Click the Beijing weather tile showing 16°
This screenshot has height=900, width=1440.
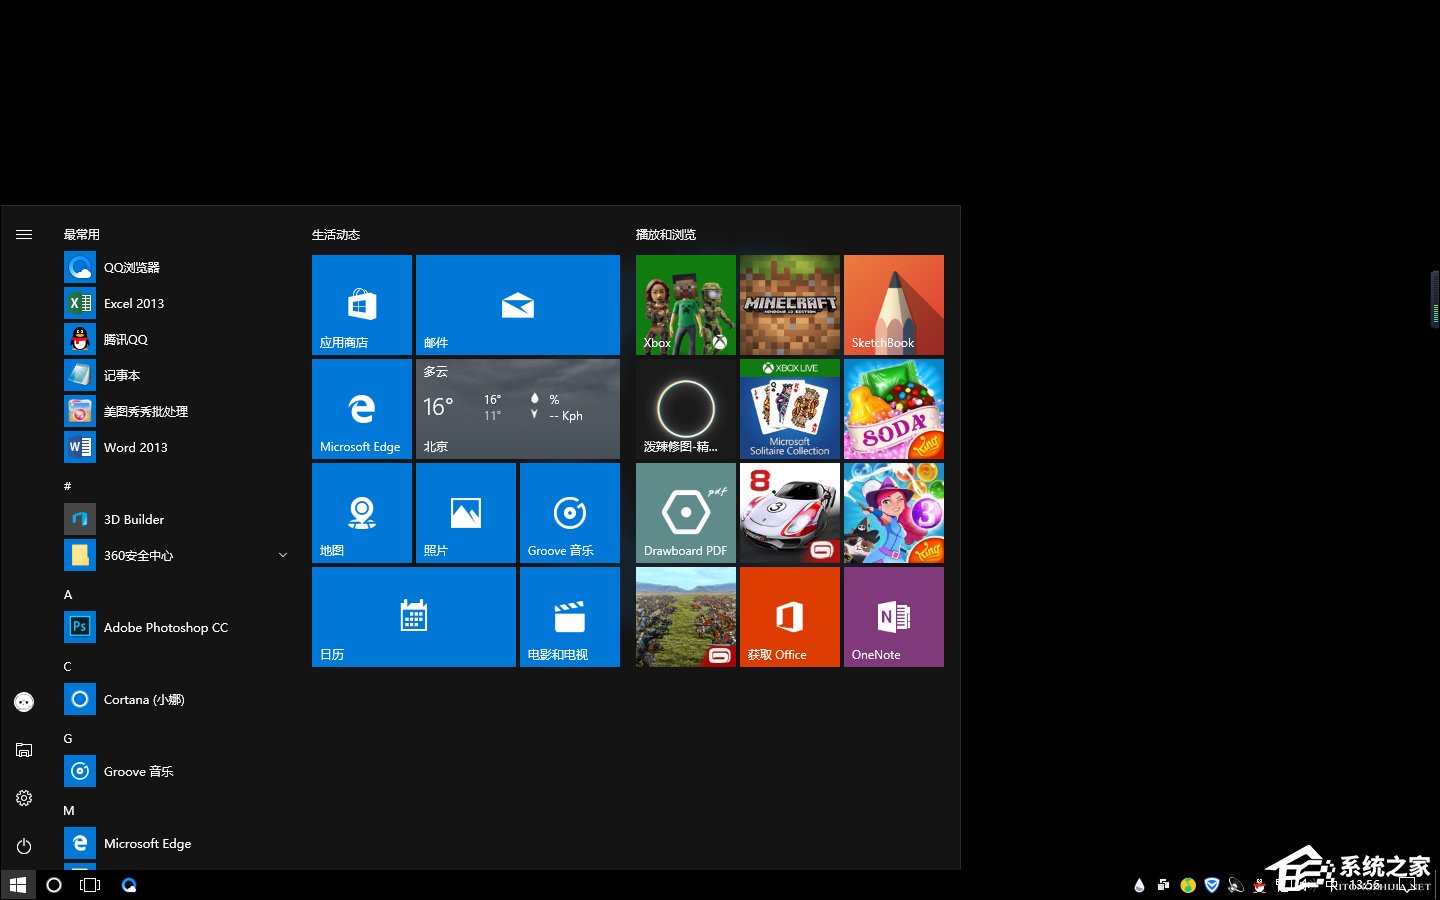[518, 408]
